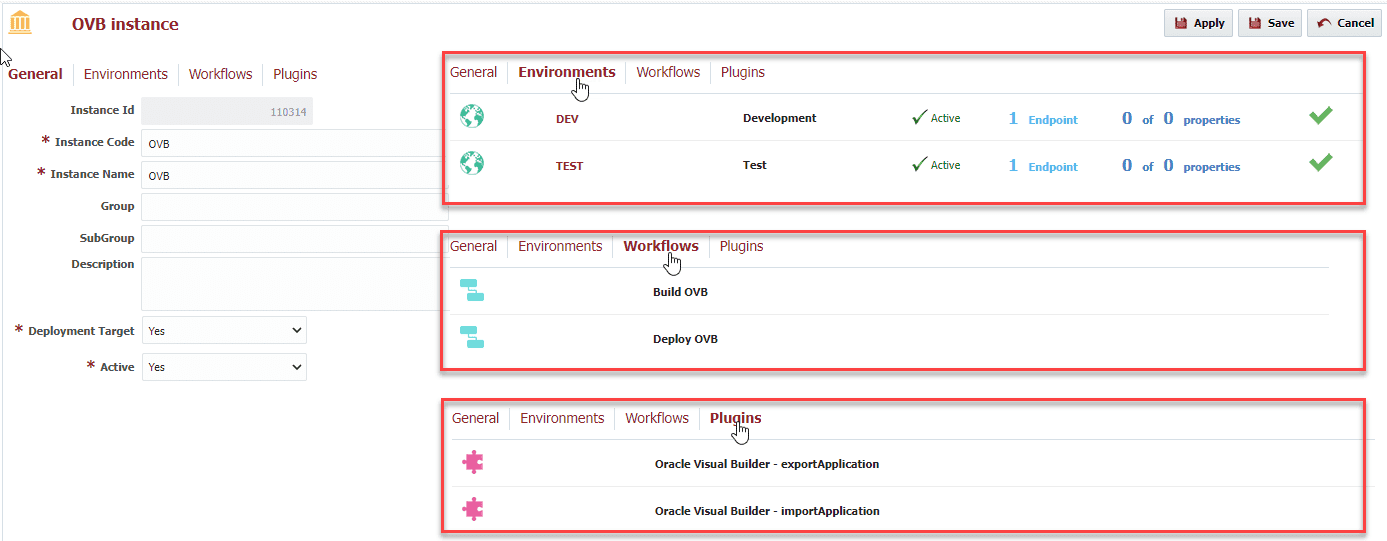This screenshot has width=1387, height=541.
Task: Click Workflows tab in bottom inset panel
Action: (x=657, y=418)
